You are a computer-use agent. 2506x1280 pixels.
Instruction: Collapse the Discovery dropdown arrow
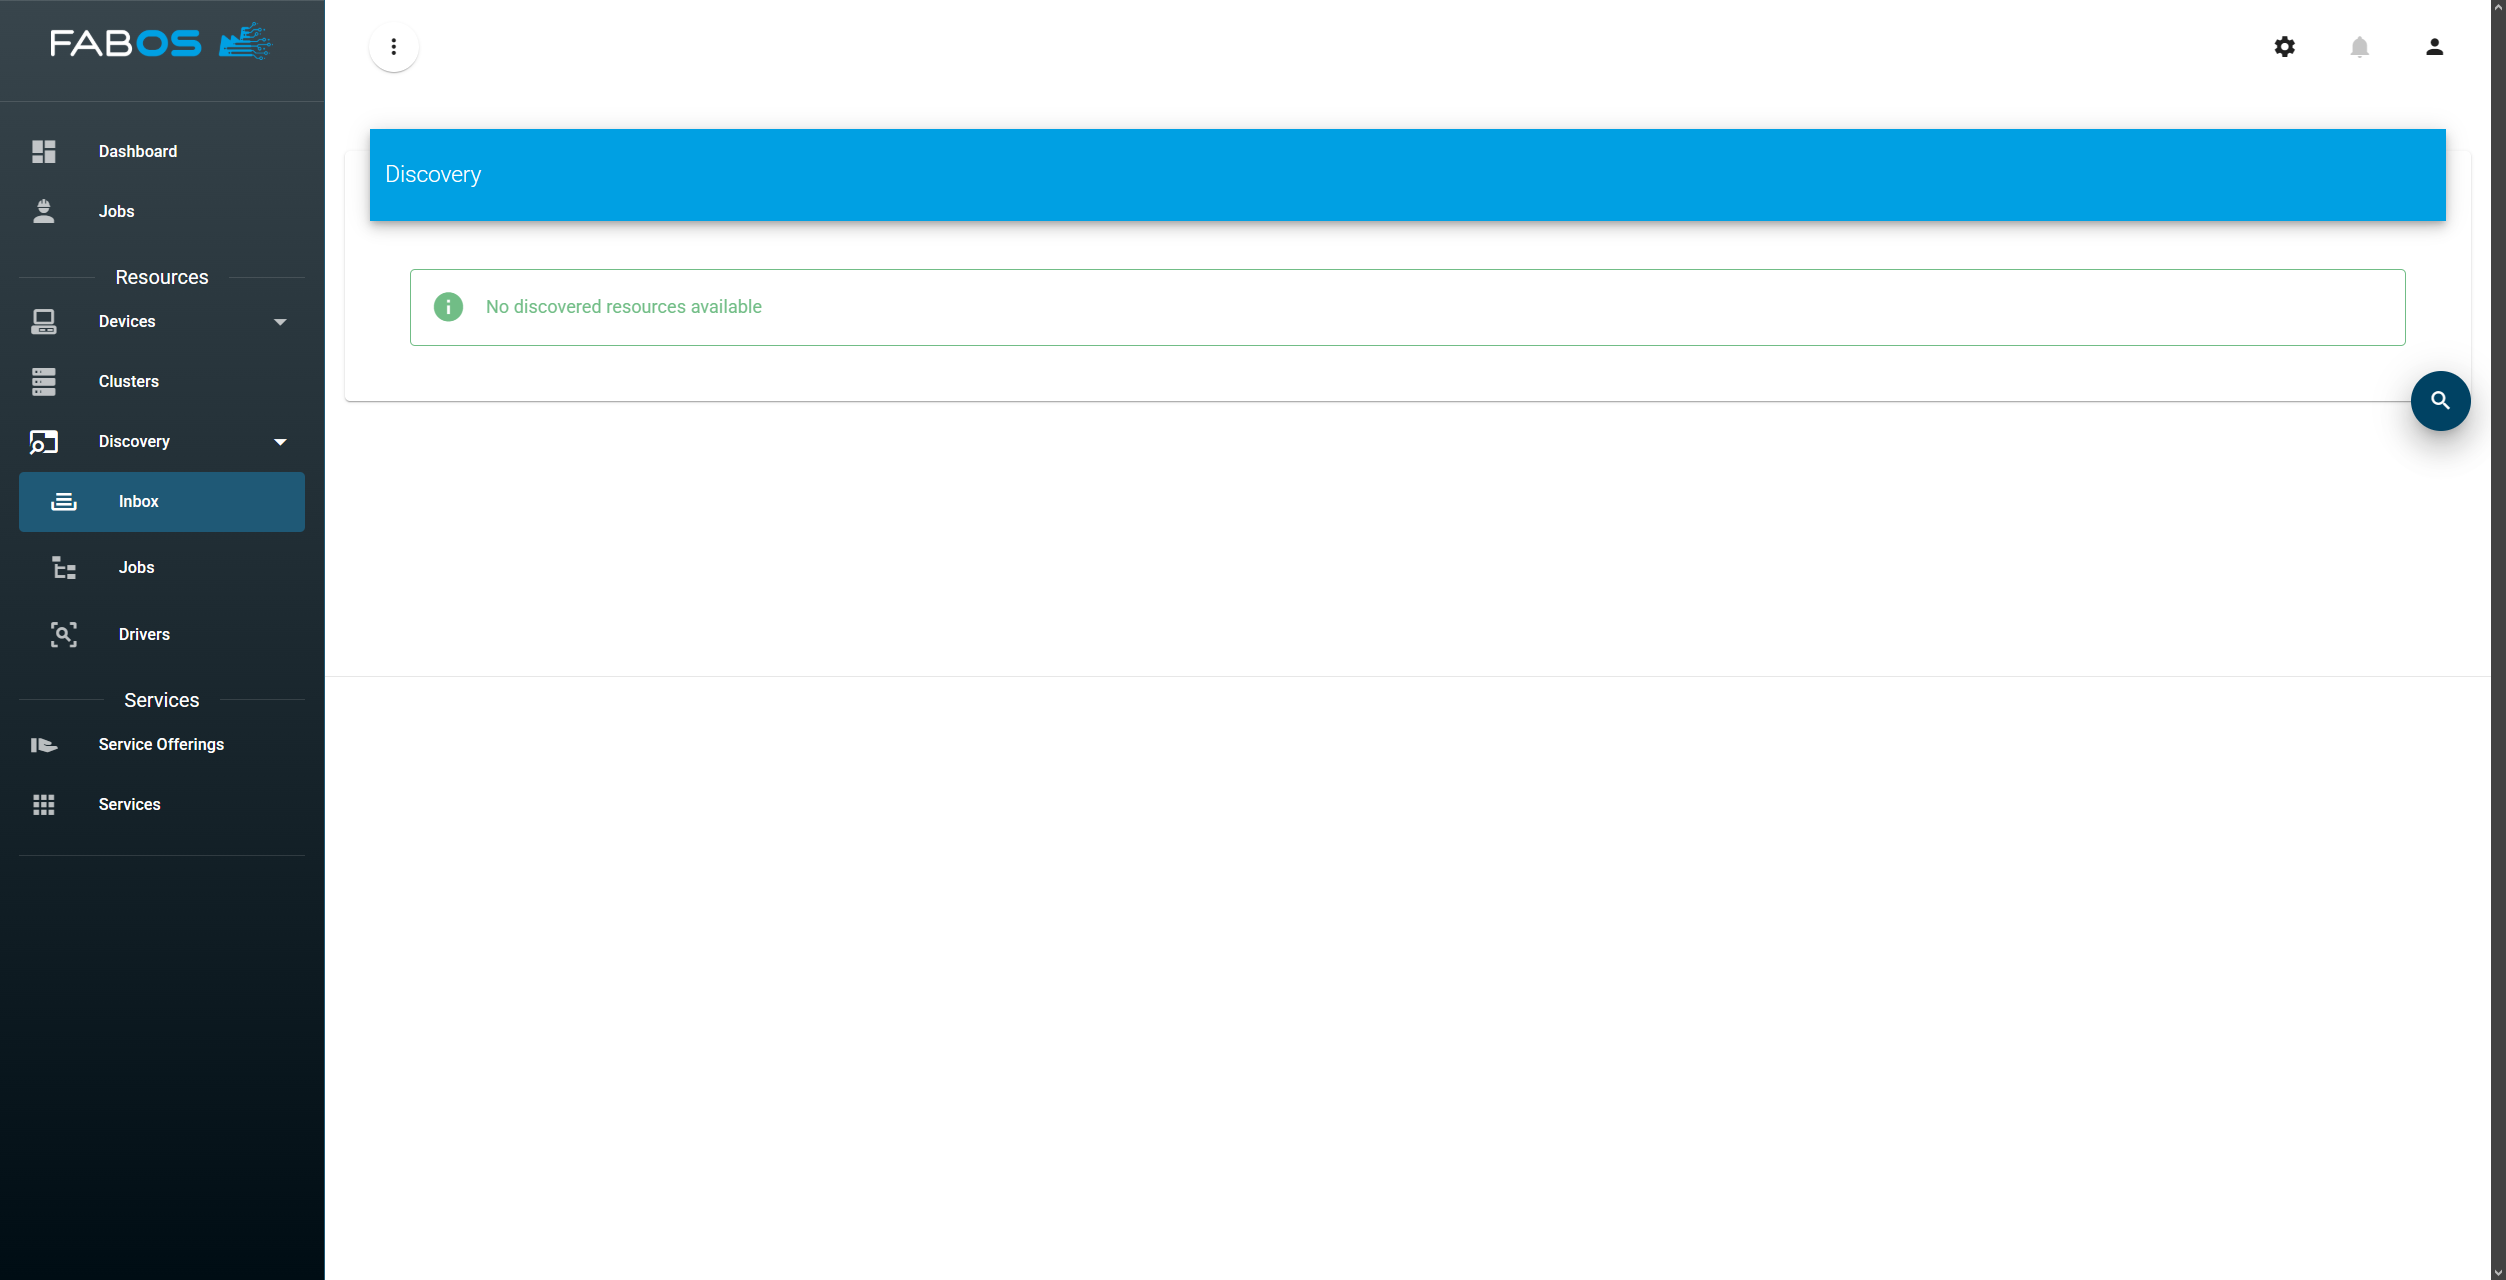click(x=280, y=442)
